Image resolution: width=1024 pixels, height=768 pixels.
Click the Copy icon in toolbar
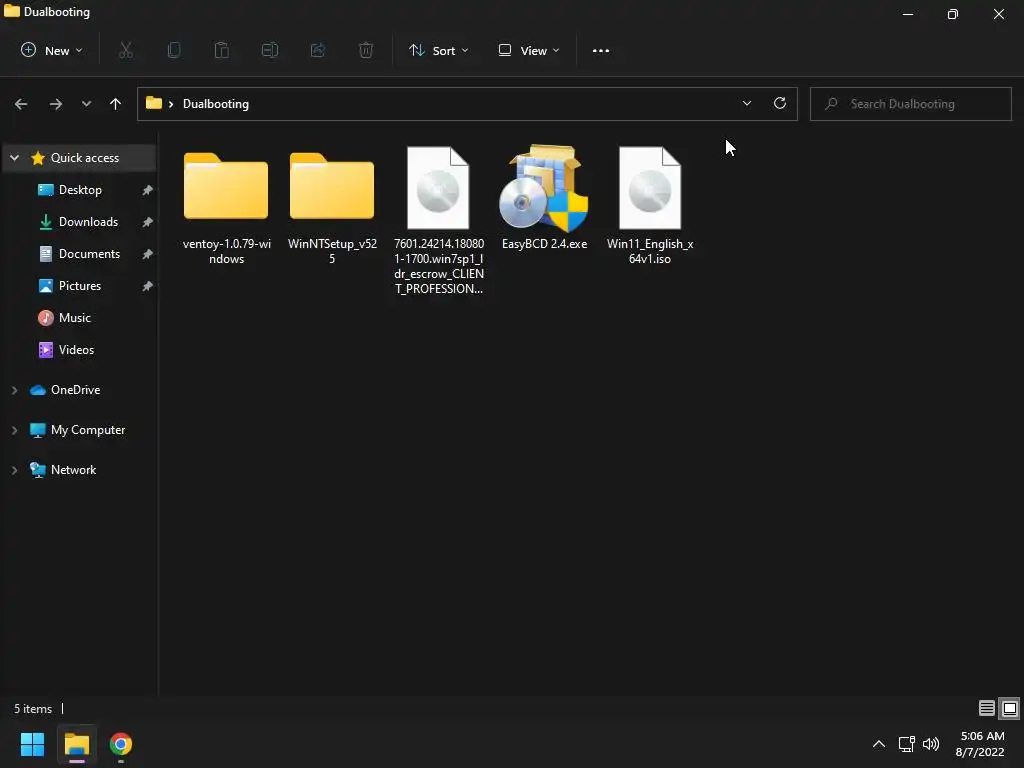174,50
